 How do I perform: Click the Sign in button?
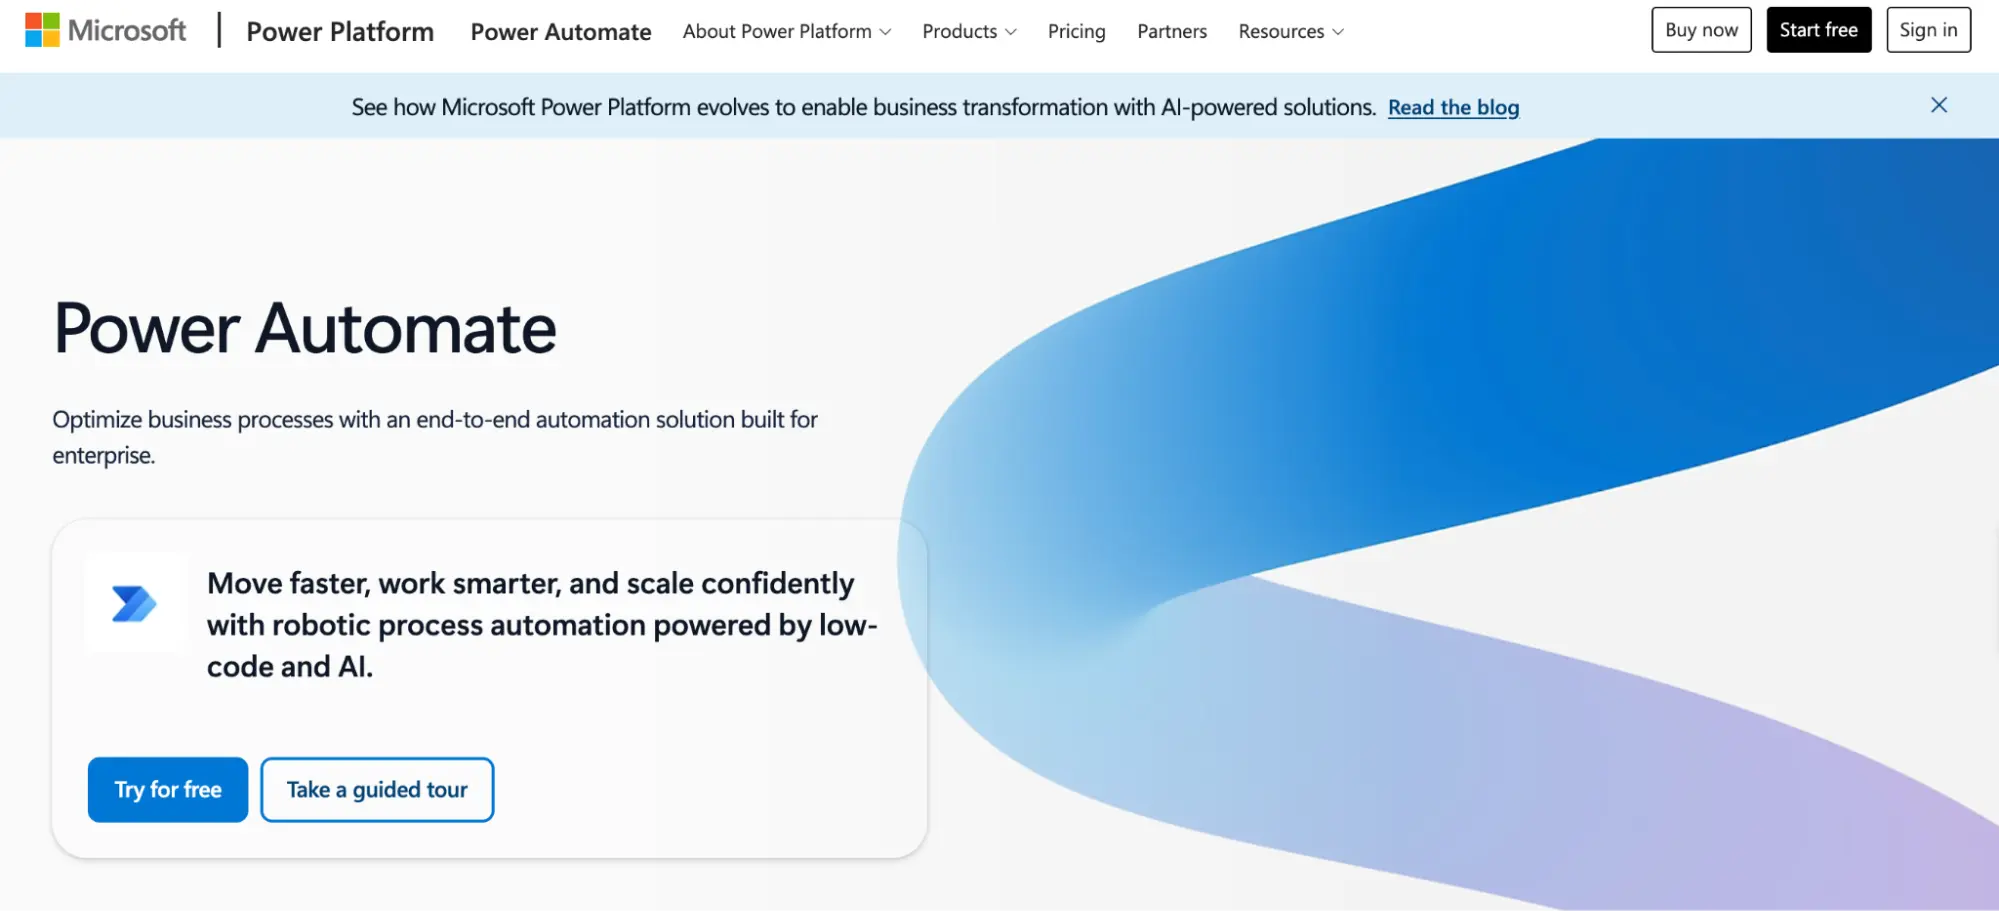1928,30
